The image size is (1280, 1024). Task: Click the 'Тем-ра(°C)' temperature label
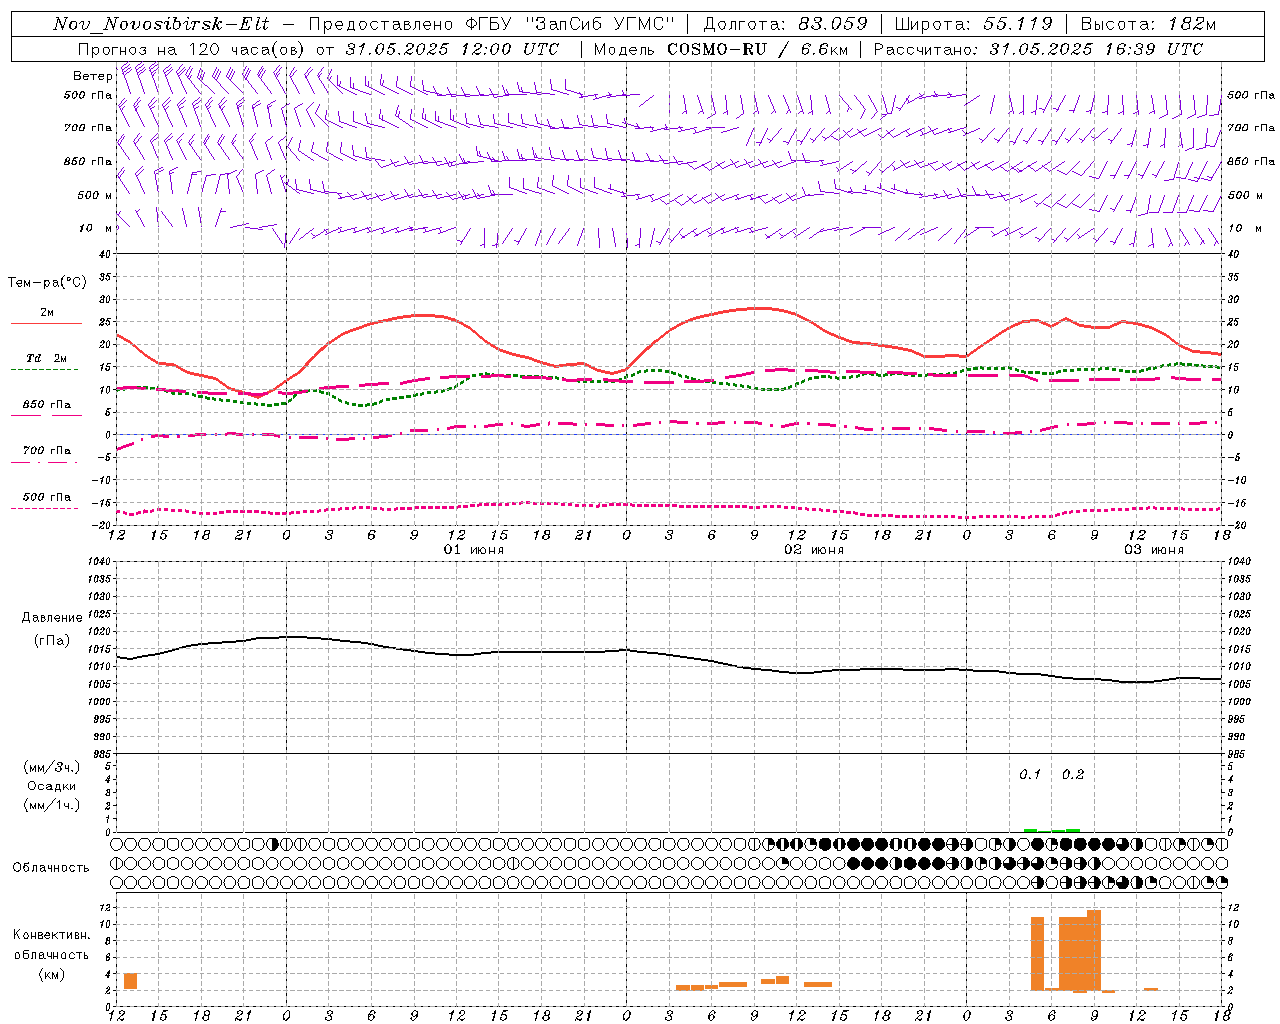[x=47, y=283]
